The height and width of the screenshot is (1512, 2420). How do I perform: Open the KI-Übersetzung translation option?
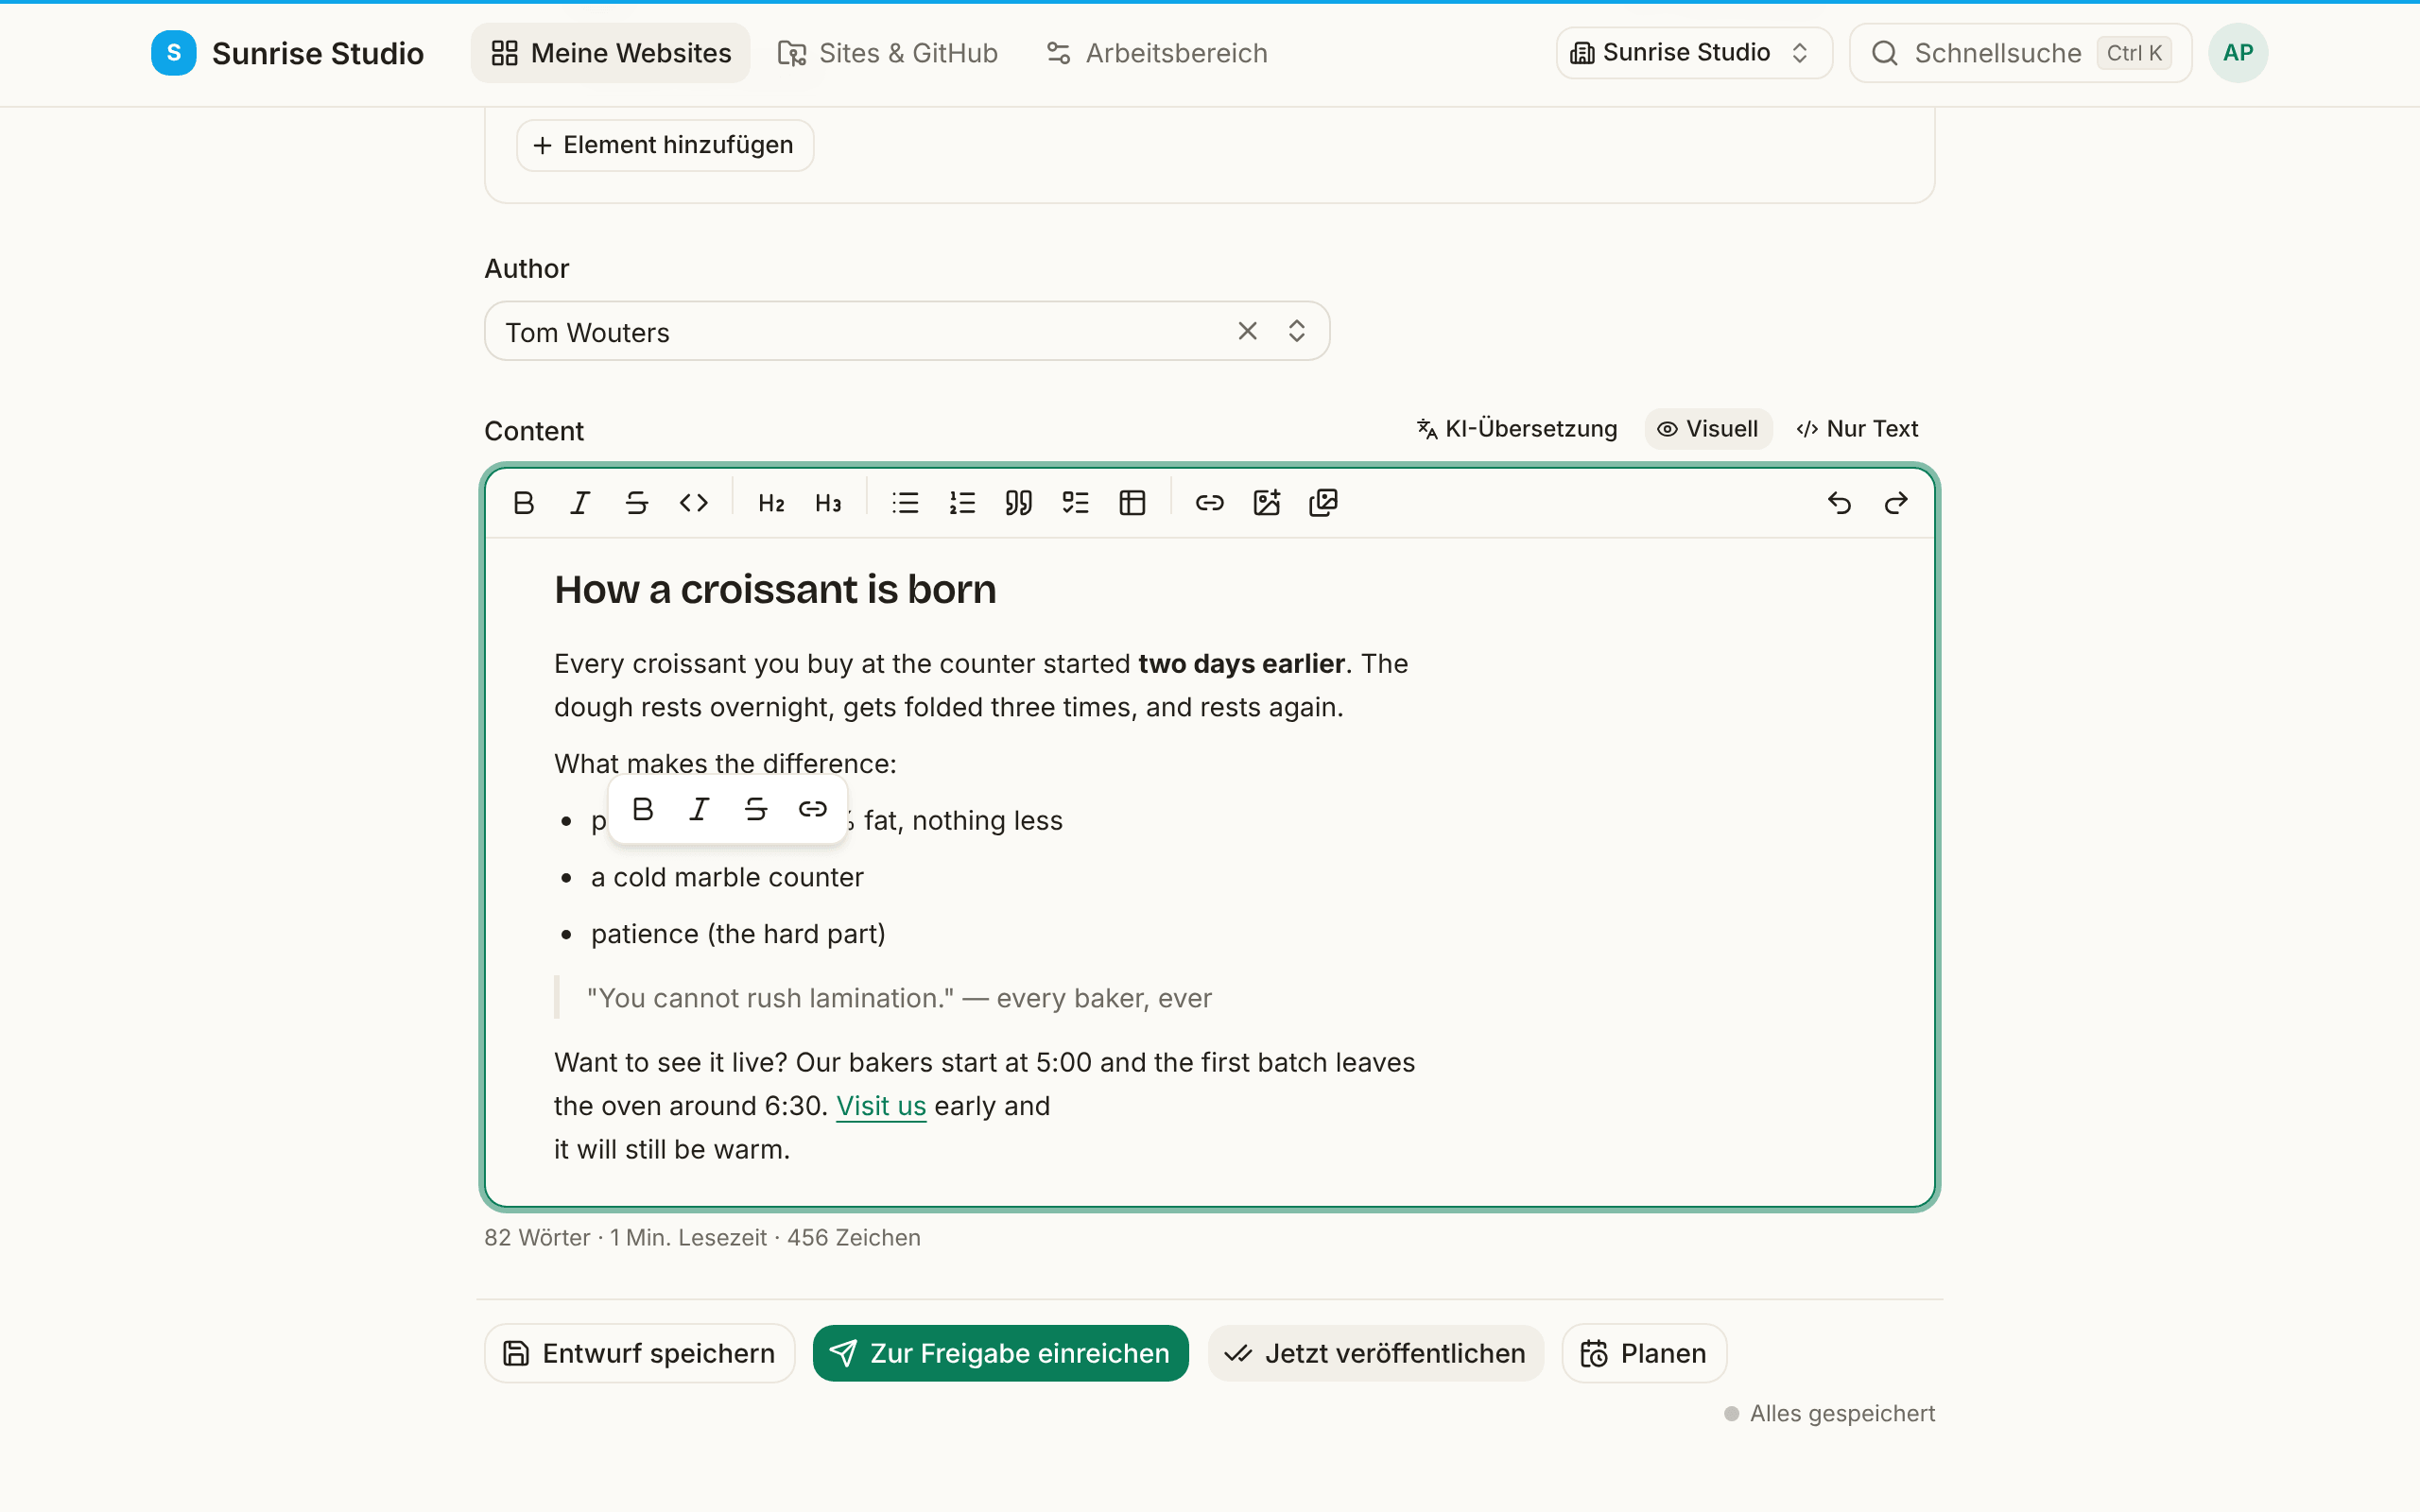click(1517, 429)
